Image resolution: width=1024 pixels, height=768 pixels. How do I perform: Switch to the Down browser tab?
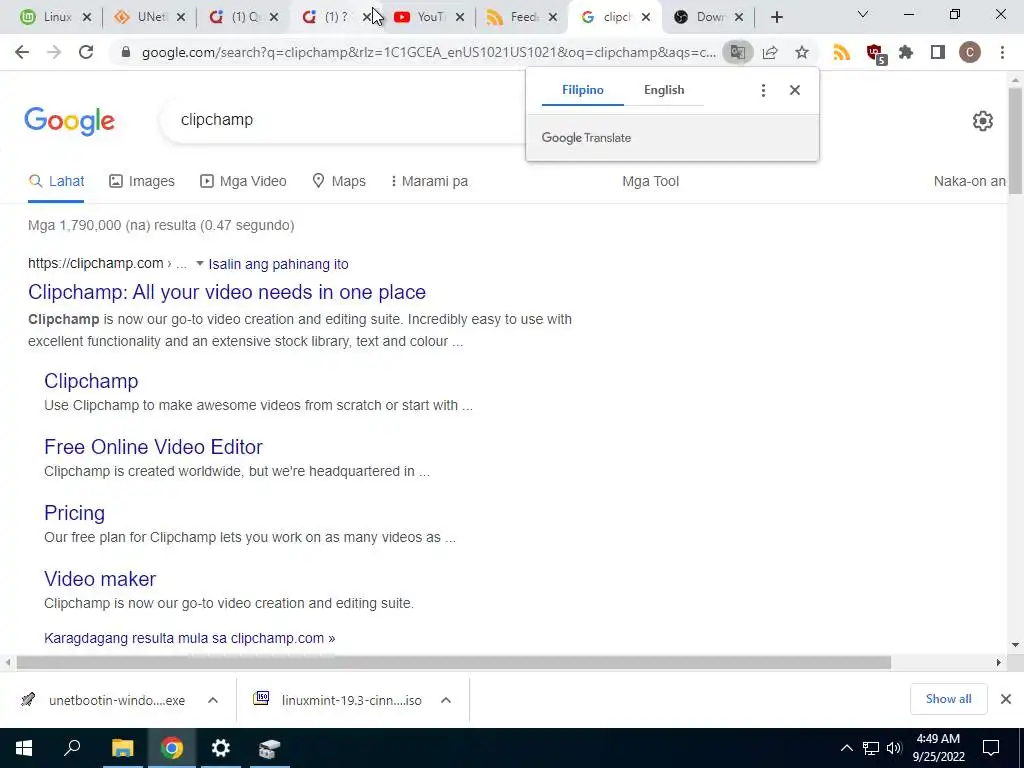pos(708,18)
